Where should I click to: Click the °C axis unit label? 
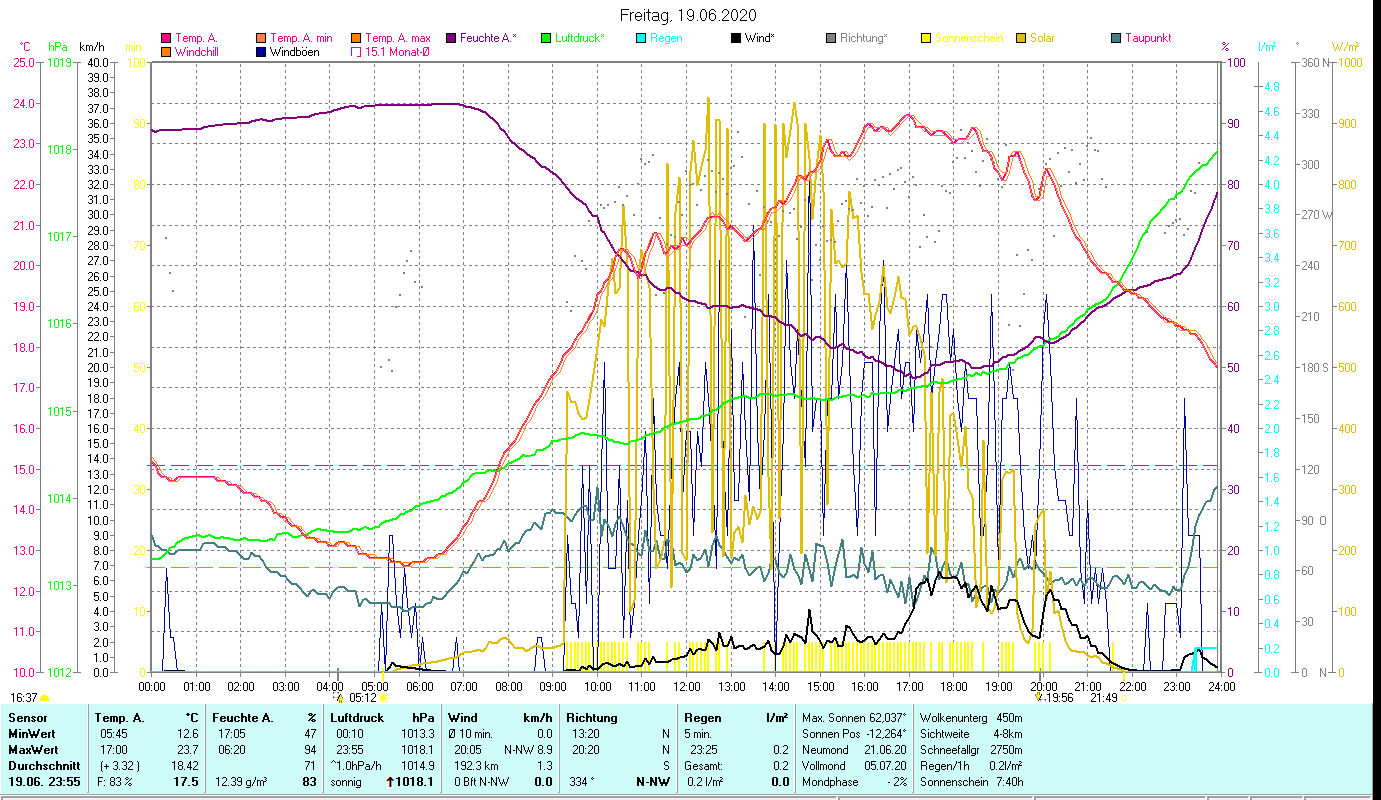coord(25,47)
